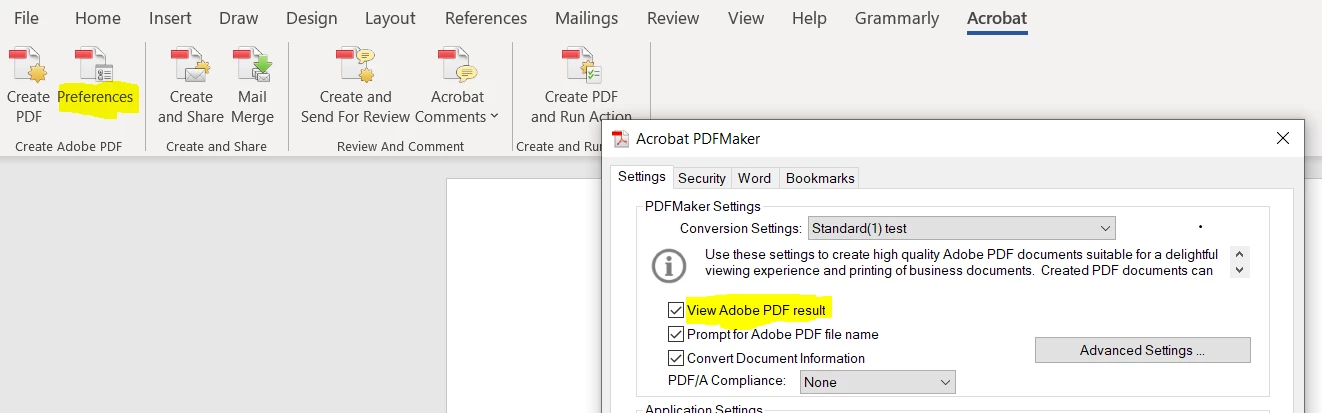Open the View ribbon tab
The height and width of the screenshot is (413, 1322).
pyautogui.click(x=746, y=18)
